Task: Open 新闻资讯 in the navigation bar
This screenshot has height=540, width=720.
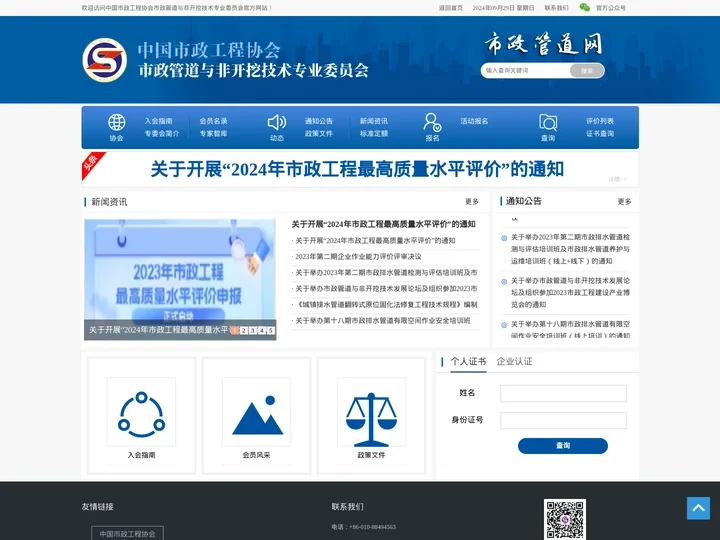Action: point(374,121)
